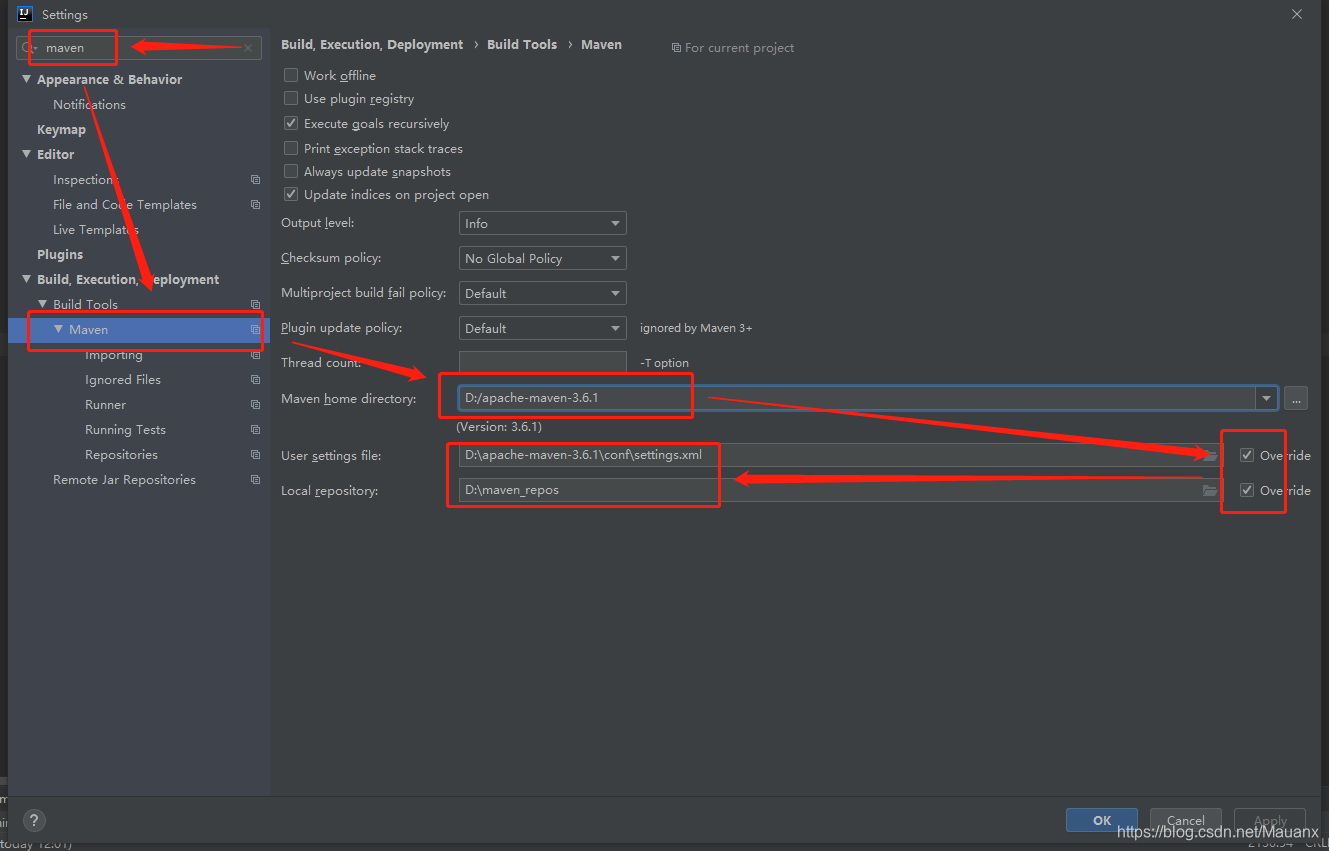This screenshot has width=1329, height=851.
Task: Open folder browser for User settings file
Action: tap(1210, 456)
